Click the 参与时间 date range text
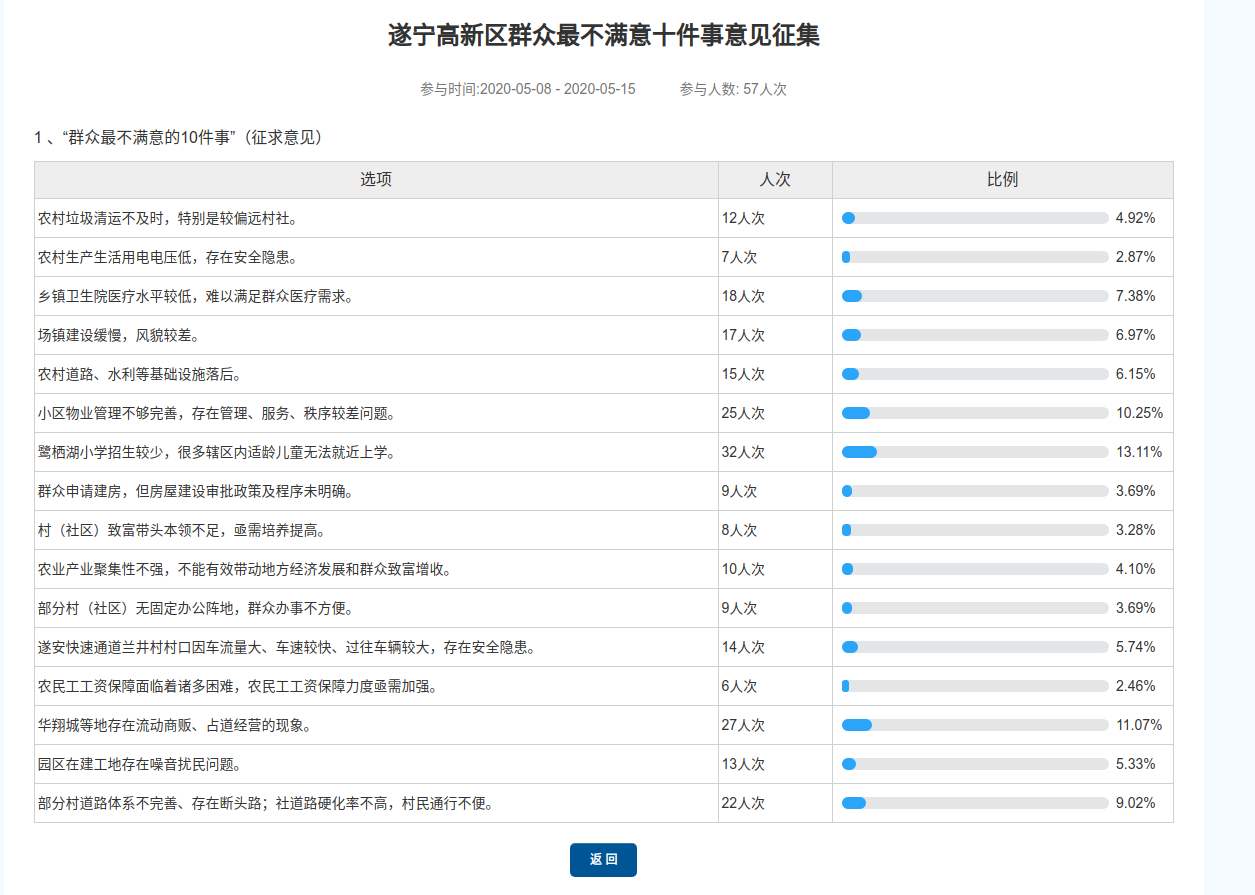The width and height of the screenshot is (1255, 895). (x=528, y=89)
